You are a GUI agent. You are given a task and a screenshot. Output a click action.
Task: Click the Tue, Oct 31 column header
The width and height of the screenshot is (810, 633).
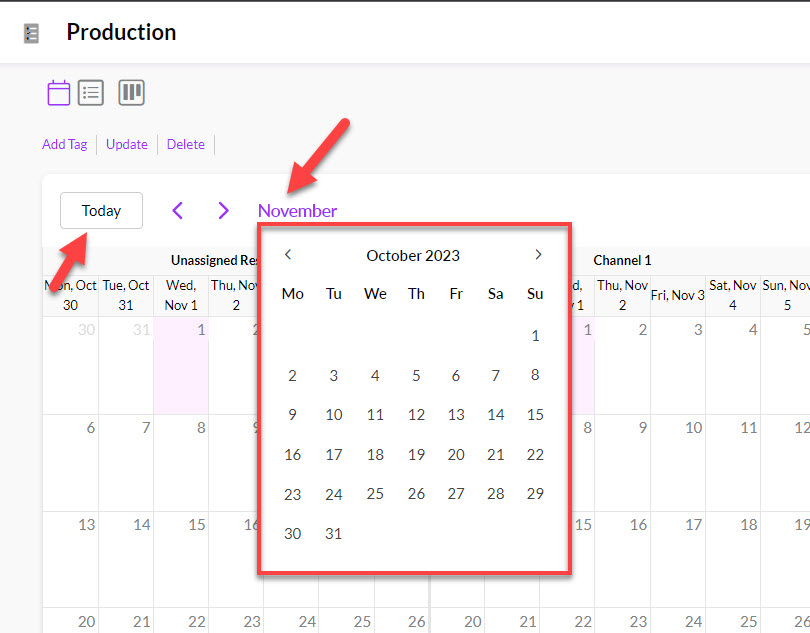pos(126,295)
